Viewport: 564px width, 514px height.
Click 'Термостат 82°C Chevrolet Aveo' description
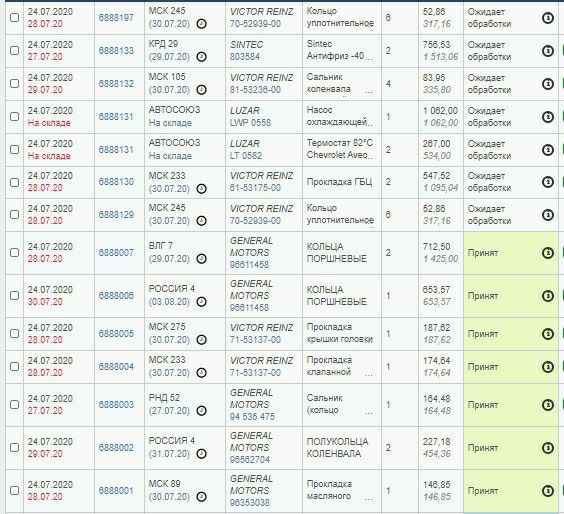(x=340, y=149)
